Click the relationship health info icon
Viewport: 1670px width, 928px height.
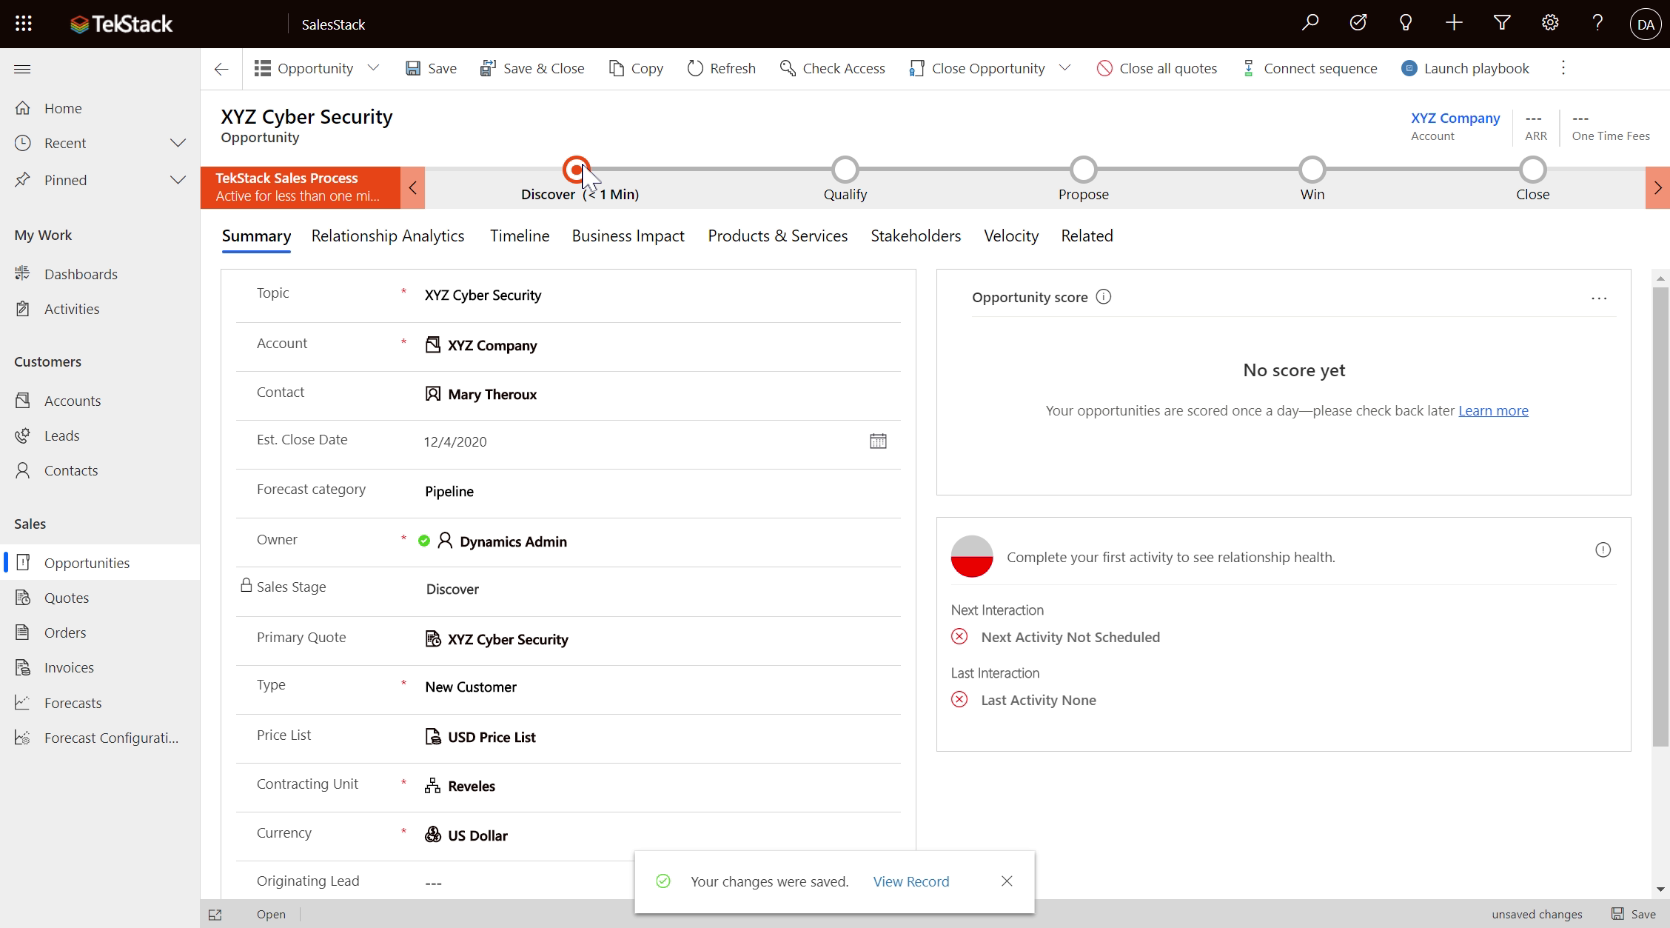pos(1603,550)
